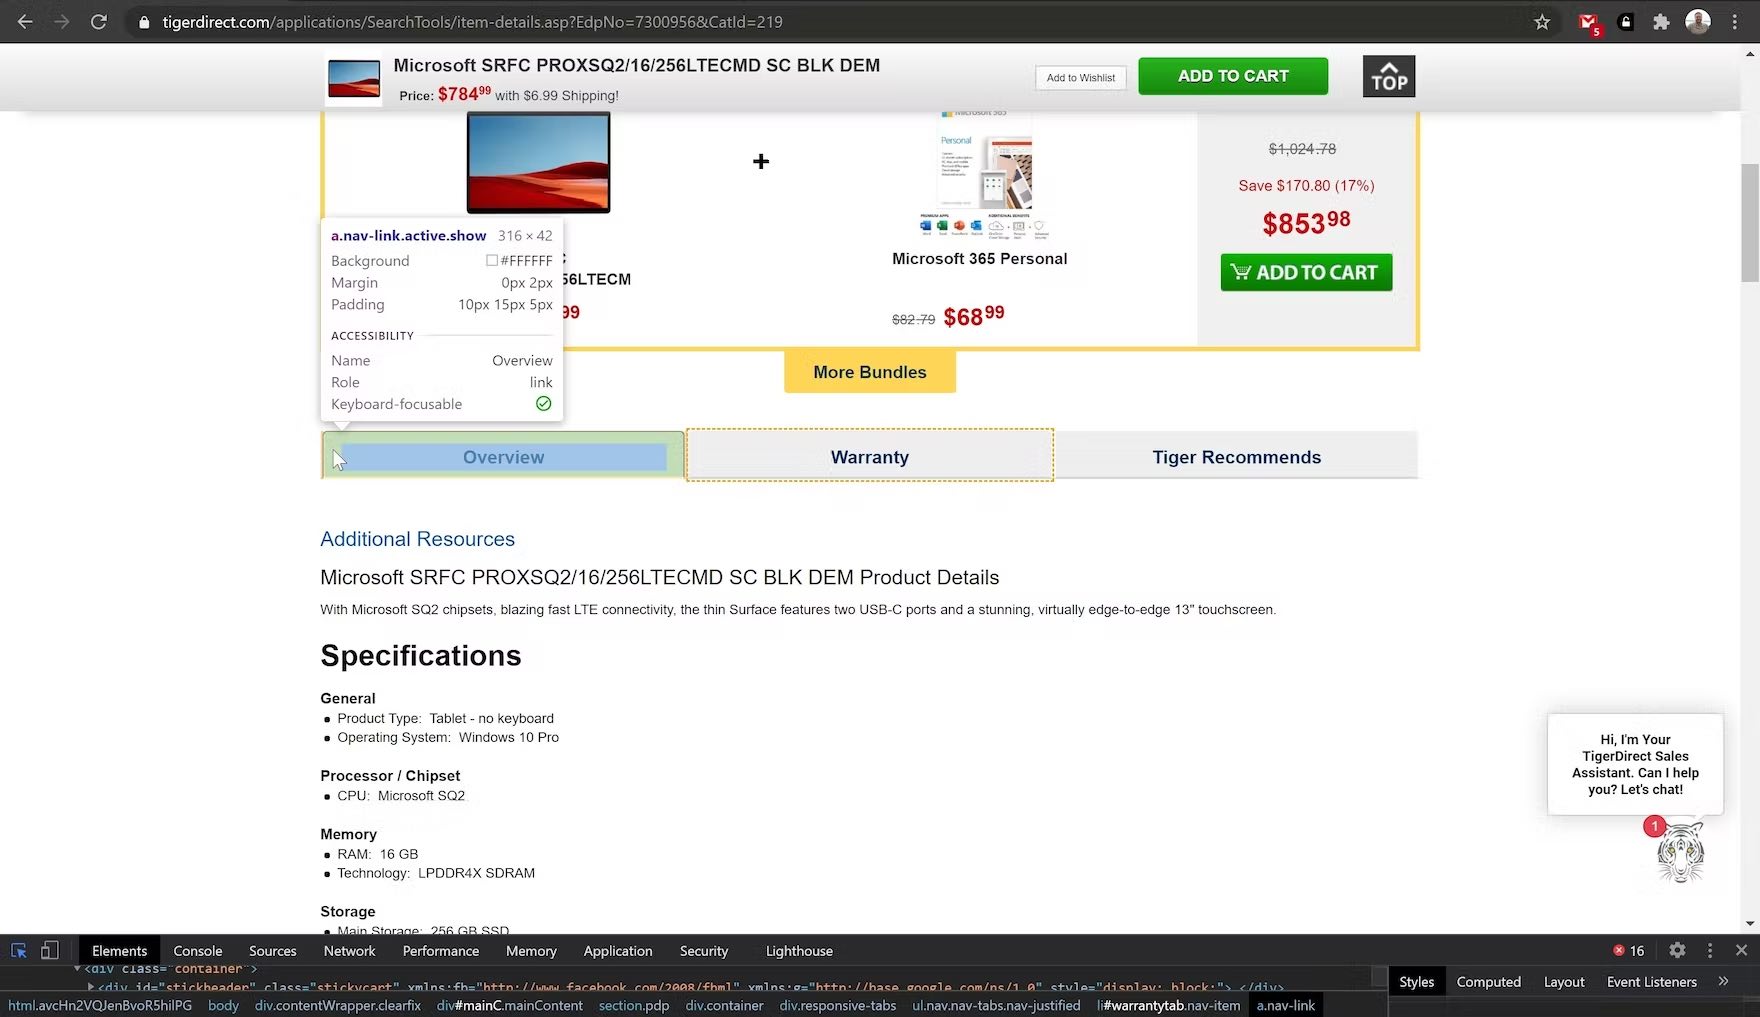The image size is (1760, 1017).
Task: Open the tiger sales assistant chat icon
Action: 1680,853
